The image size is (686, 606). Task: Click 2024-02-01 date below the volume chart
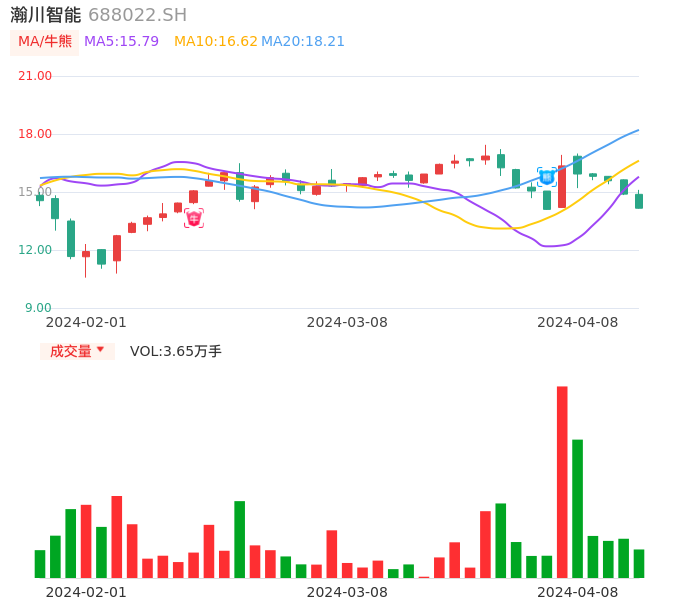tap(86, 592)
